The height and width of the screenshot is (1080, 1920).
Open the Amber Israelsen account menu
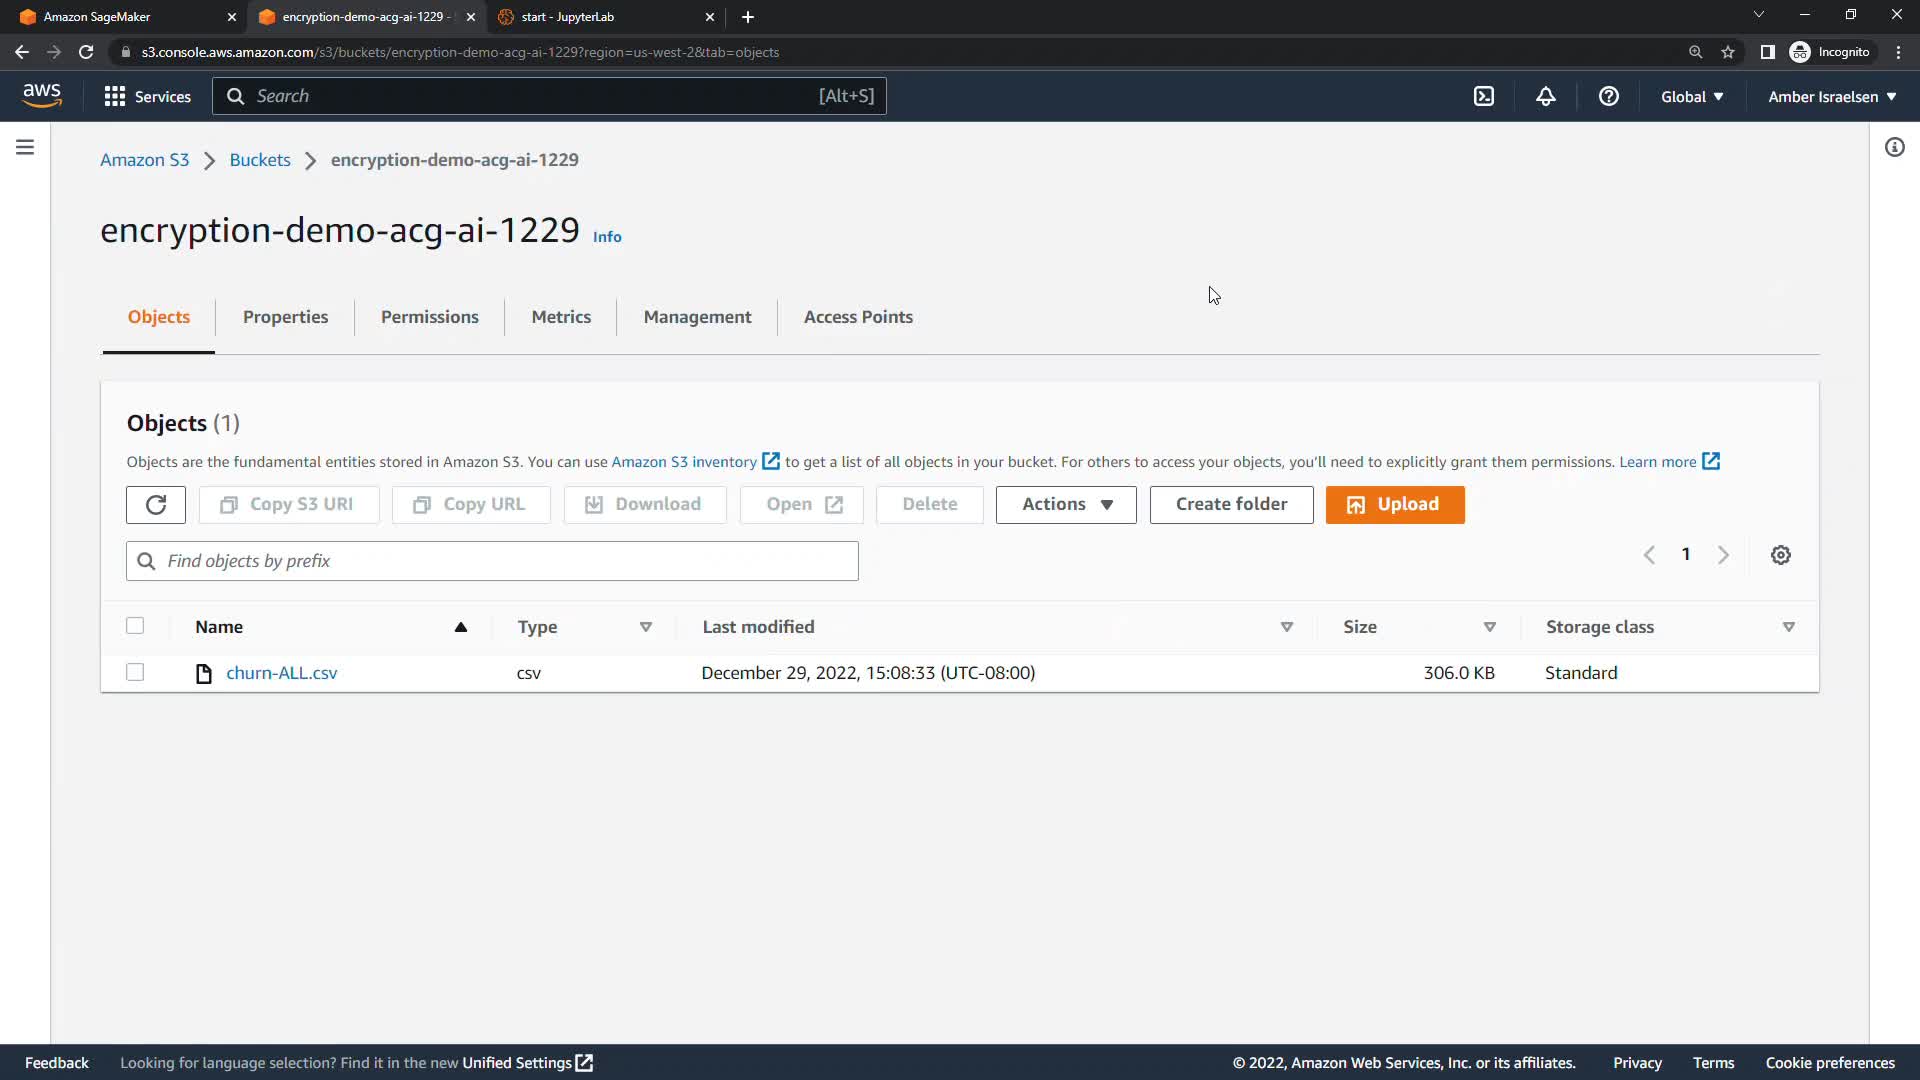point(1832,97)
